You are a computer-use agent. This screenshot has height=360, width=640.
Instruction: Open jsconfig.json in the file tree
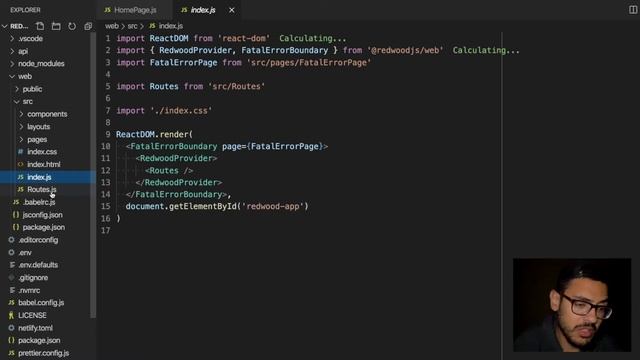tap(42, 215)
